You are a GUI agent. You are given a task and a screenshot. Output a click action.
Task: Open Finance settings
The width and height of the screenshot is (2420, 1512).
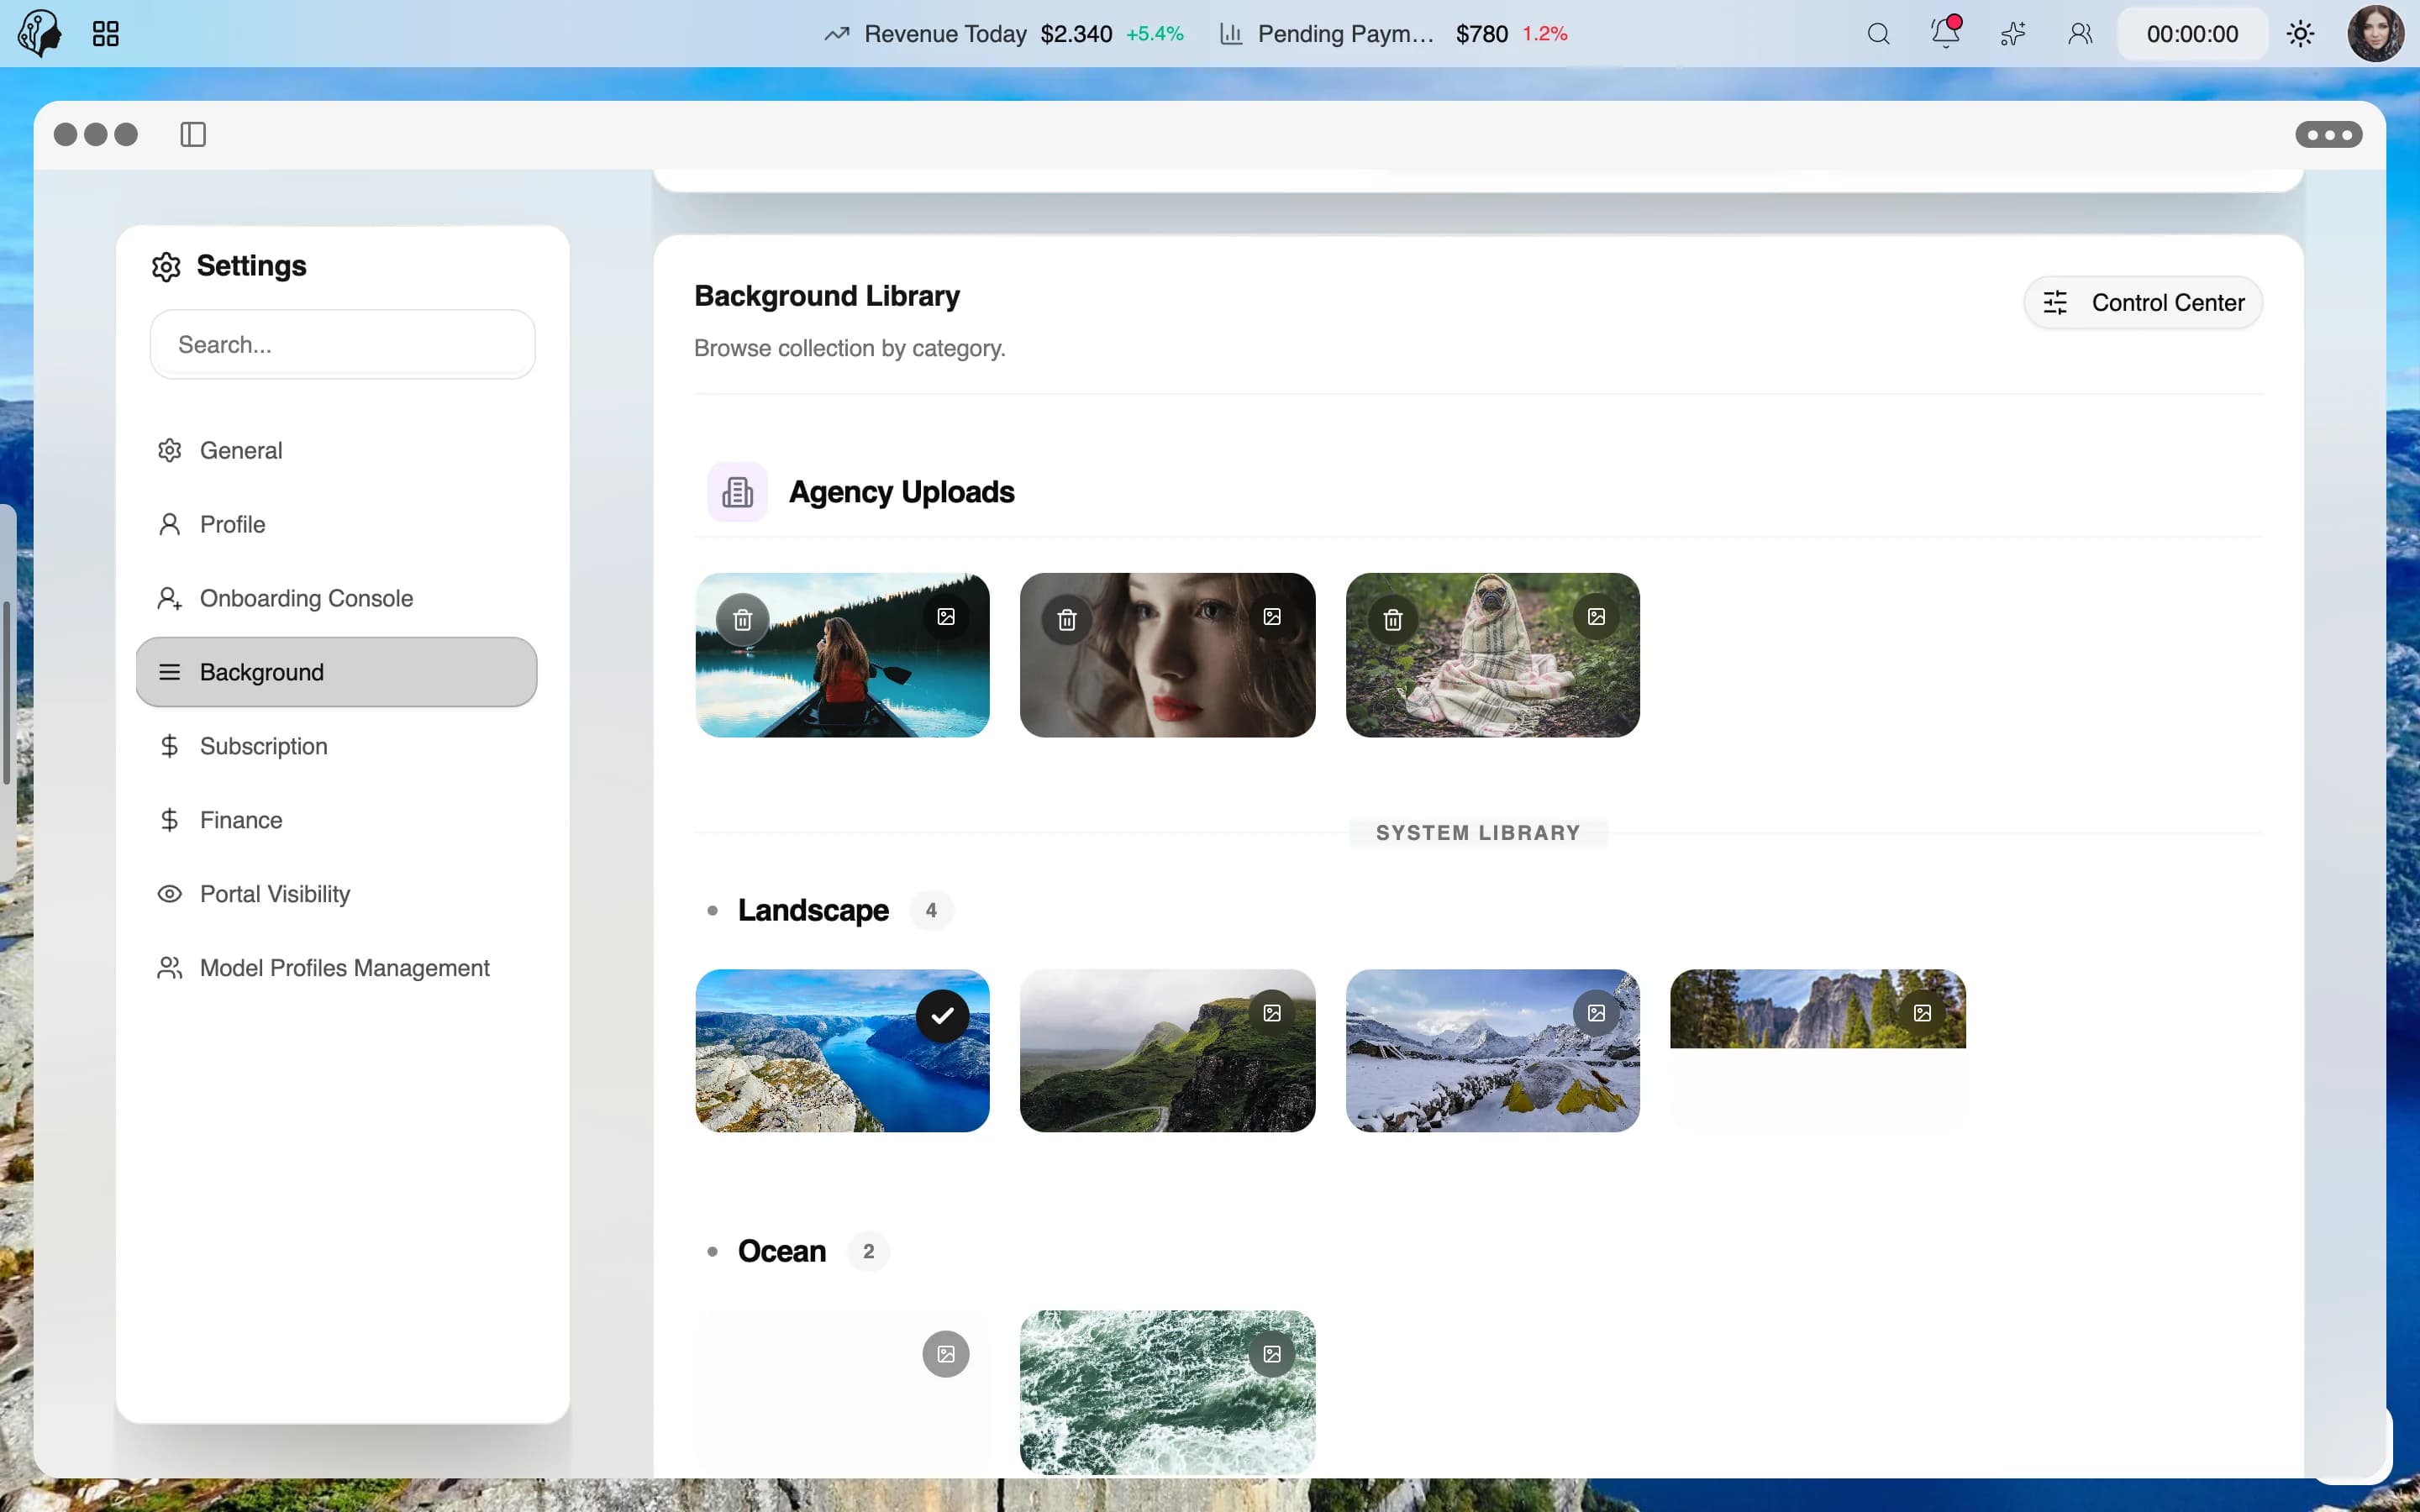(x=336, y=820)
